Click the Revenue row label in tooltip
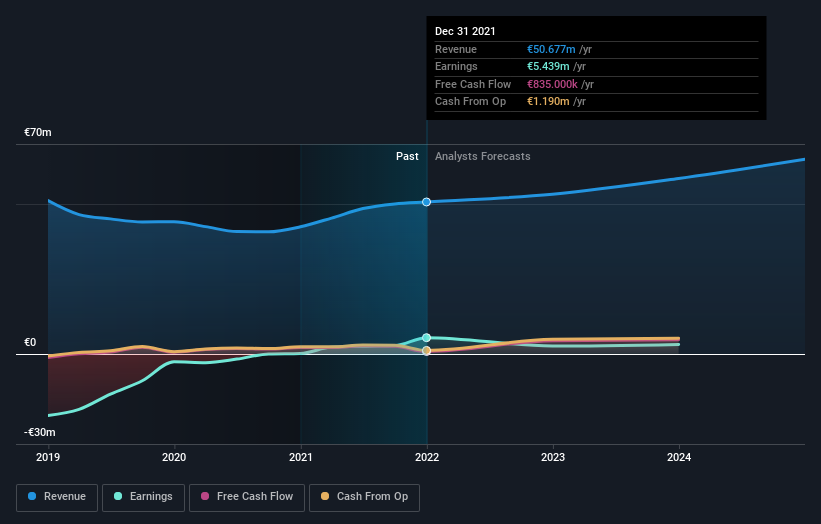Screen dimensions: 821x524 (456, 49)
